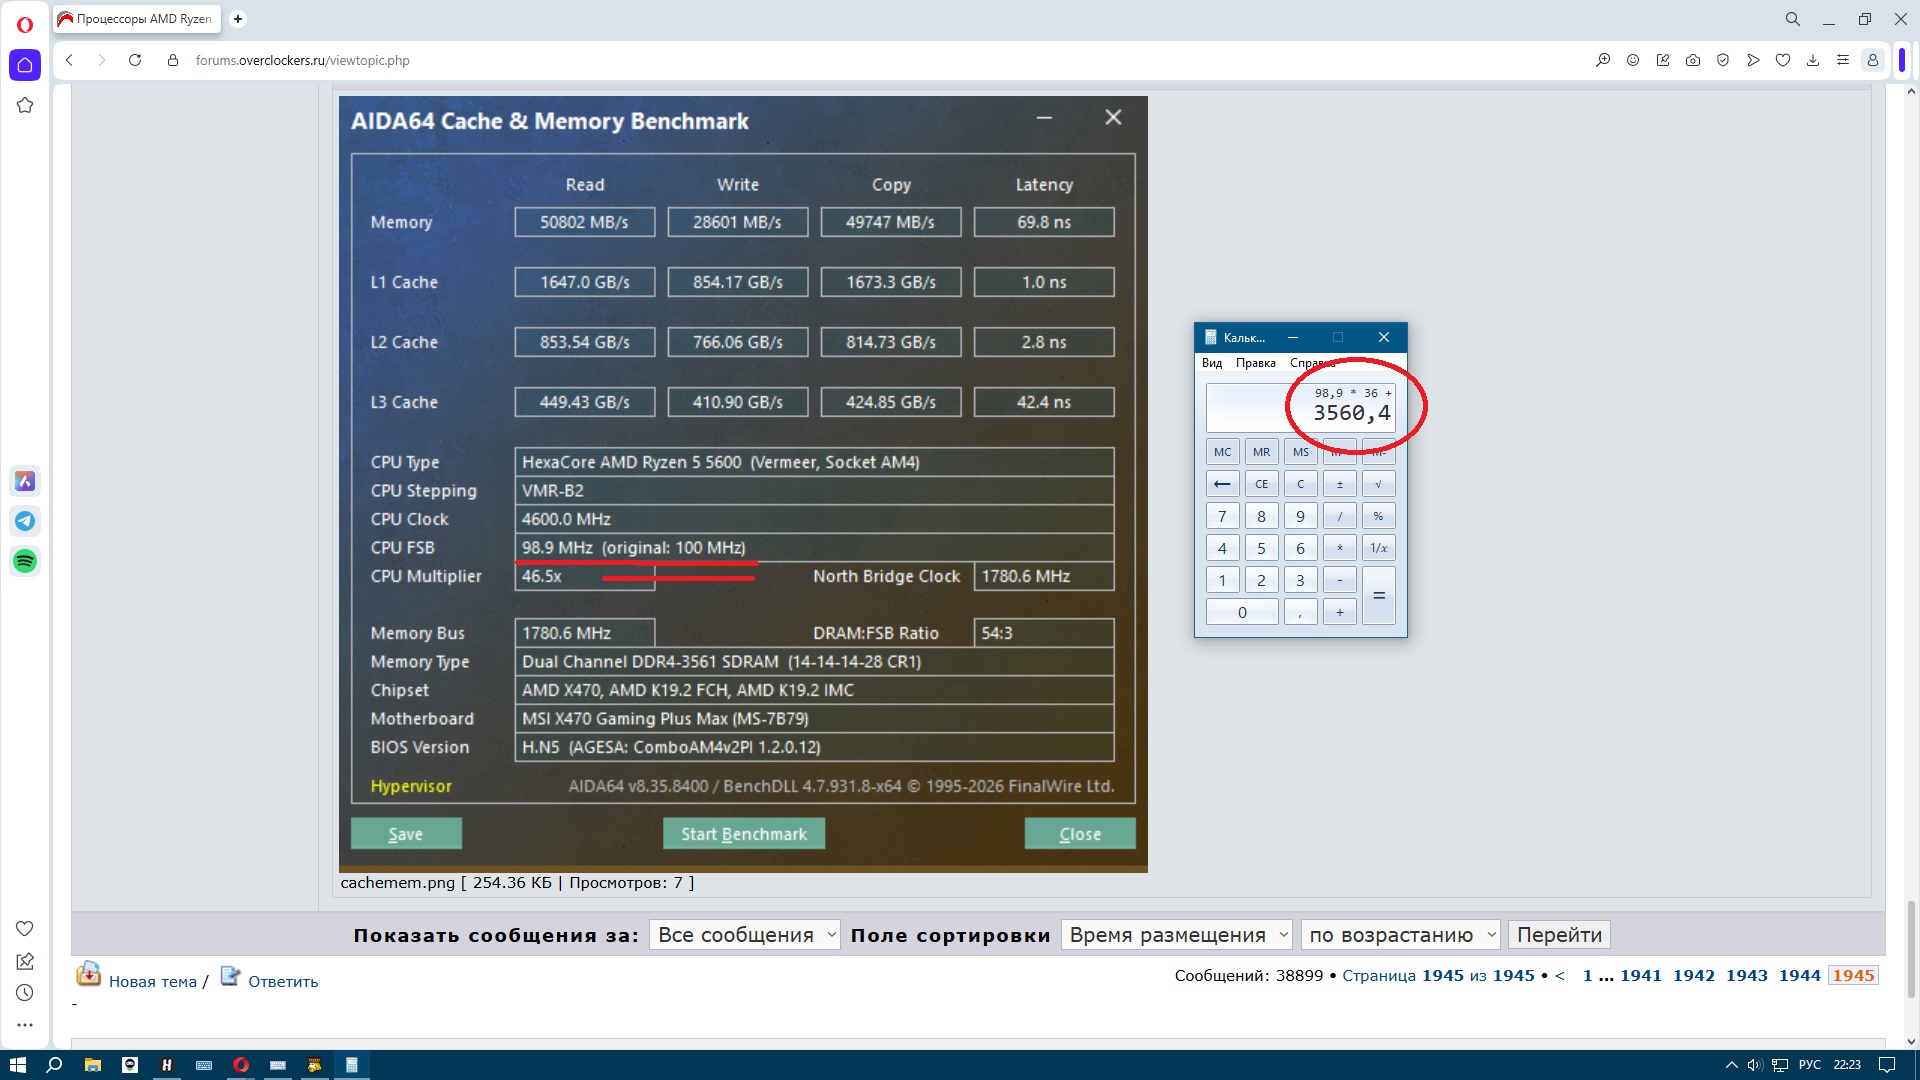The image size is (1920, 1080).
Task: Open bookmarks star in Opera sidebar
Action: coord(25,105)
